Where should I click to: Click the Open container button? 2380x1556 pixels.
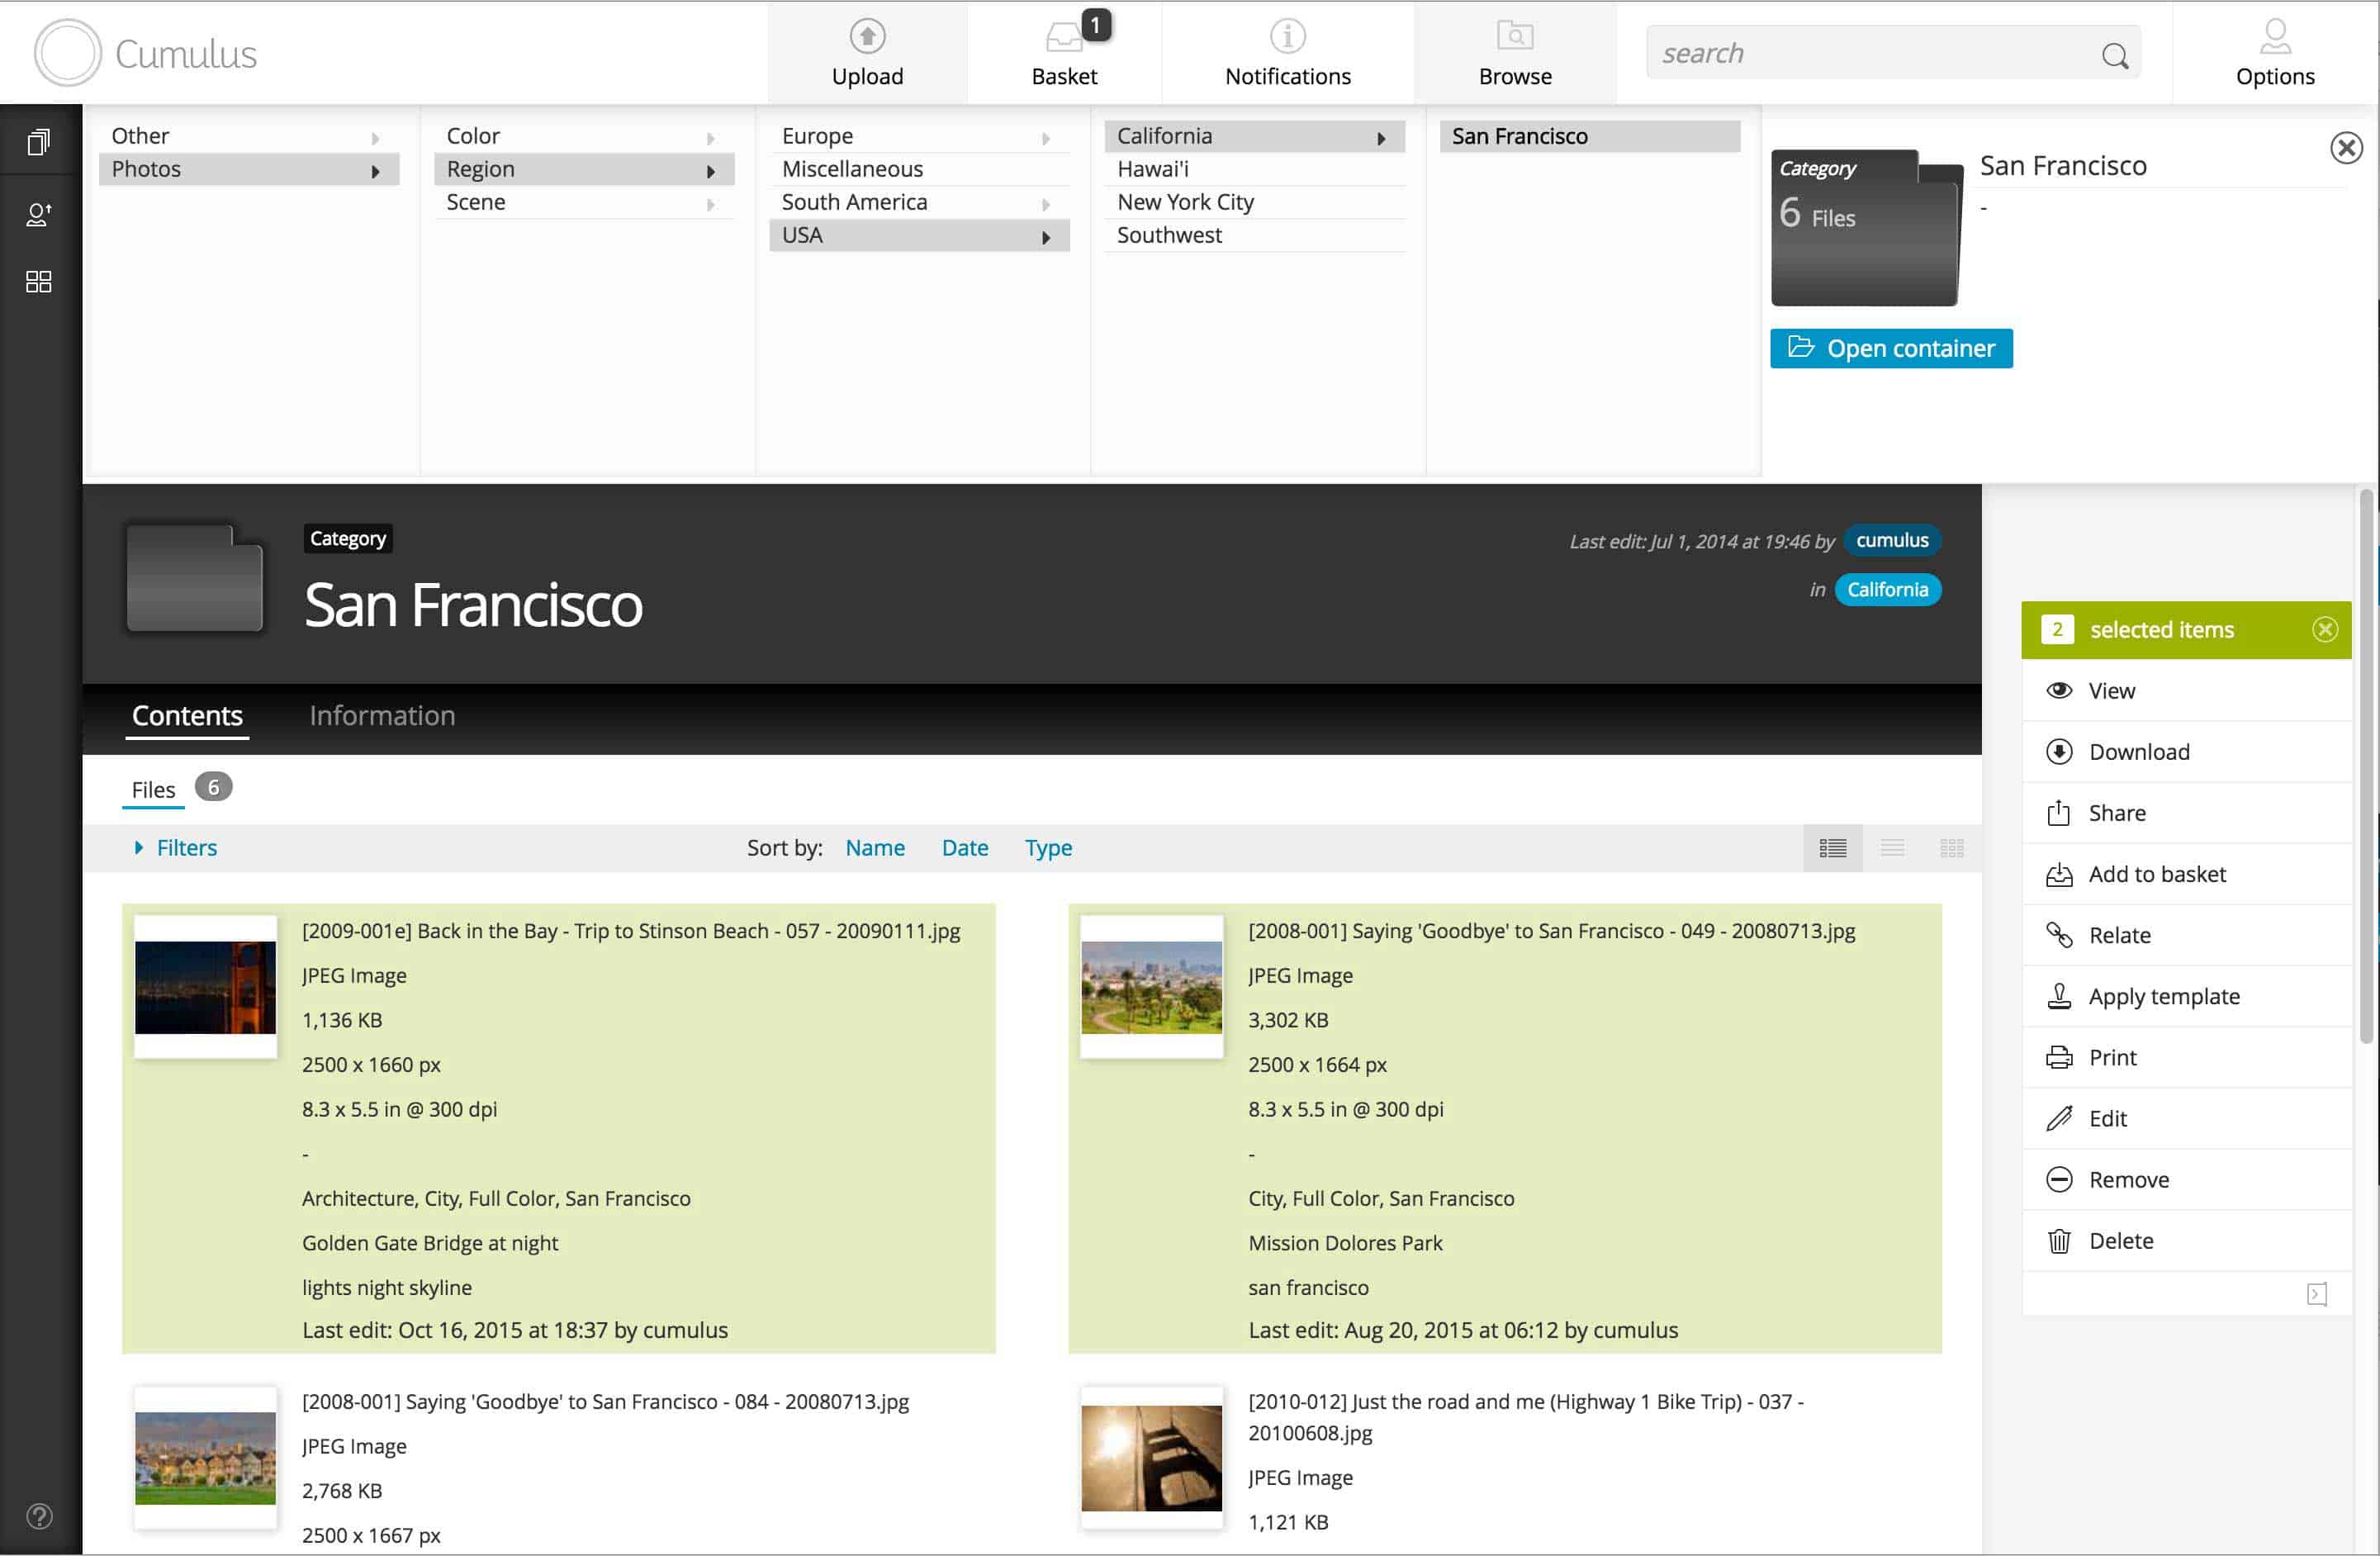pos(1891,348)
